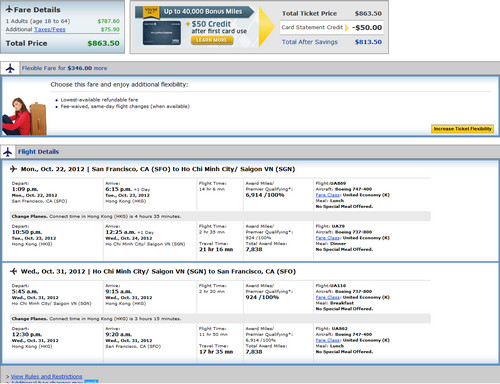This screenshot has height=384, width=500.
Task: Click the Fee-waived same-day flight changes bullet
Action: pyautogui.click(x=125, y=106)
